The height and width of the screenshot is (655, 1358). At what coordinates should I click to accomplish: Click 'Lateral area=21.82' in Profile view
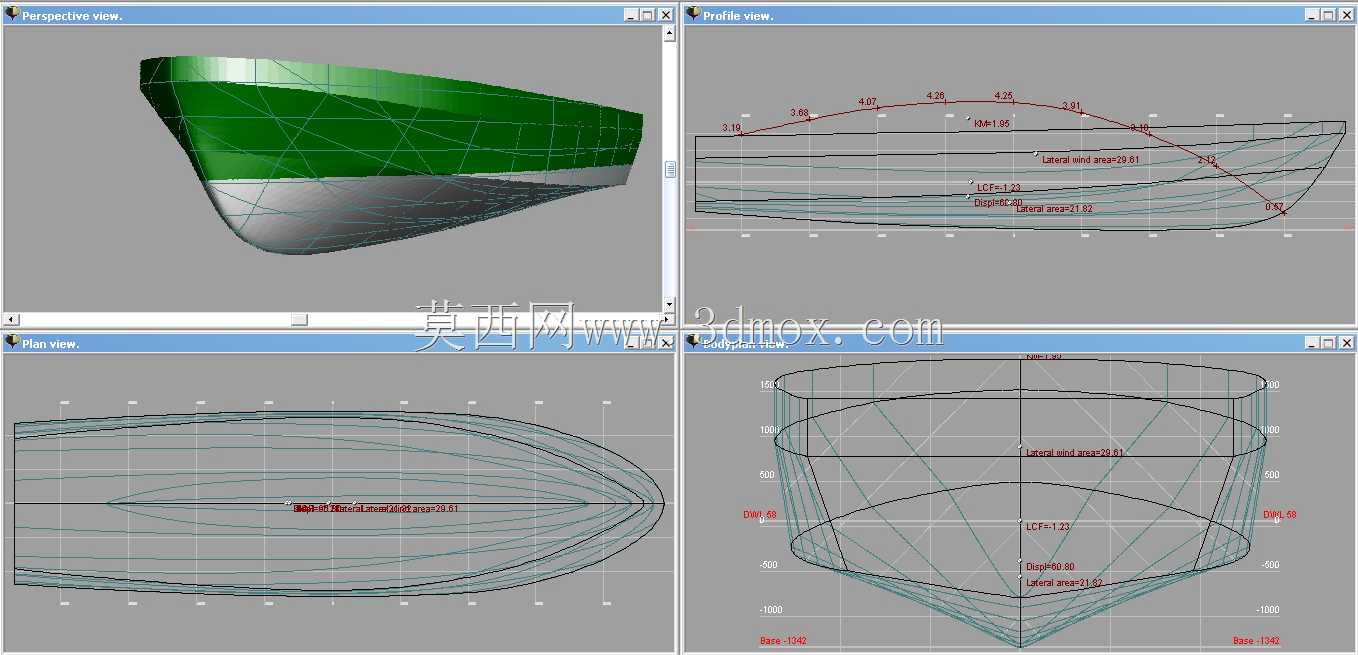[1054, 209]
